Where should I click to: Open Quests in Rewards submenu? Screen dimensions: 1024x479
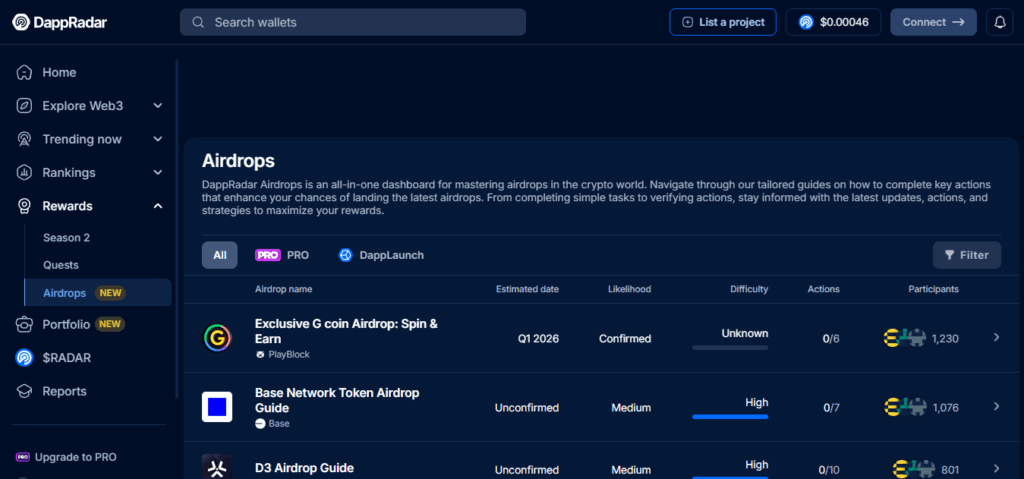point(61,265)
